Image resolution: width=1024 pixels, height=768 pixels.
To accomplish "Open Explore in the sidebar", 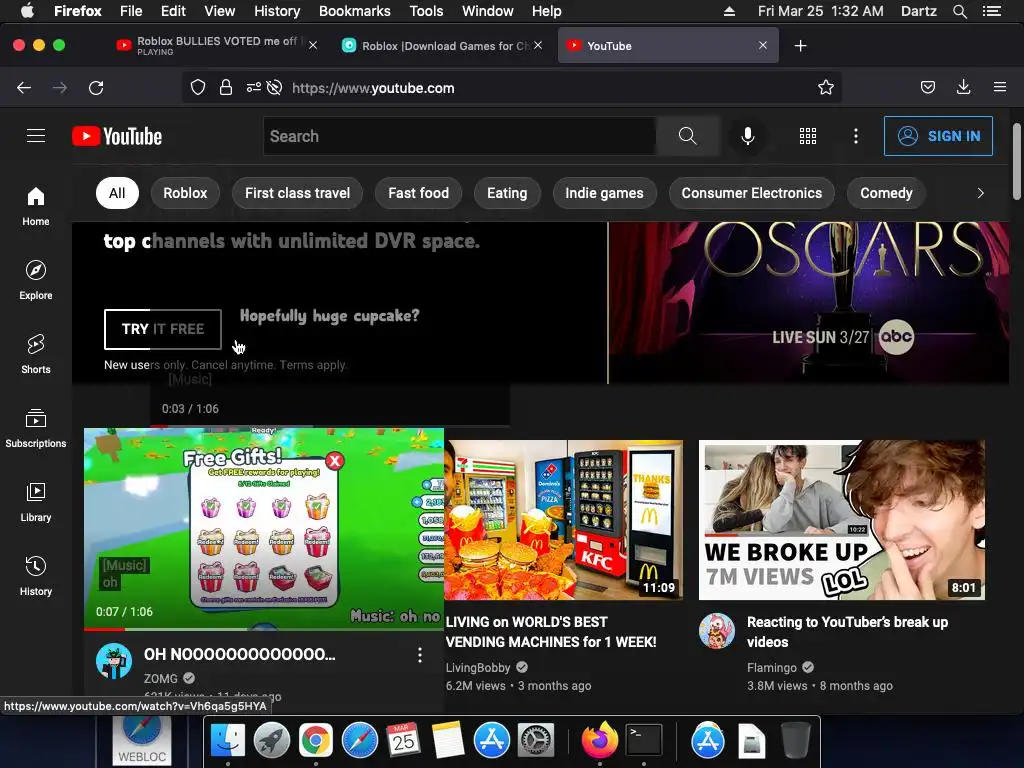I will 36,280.
